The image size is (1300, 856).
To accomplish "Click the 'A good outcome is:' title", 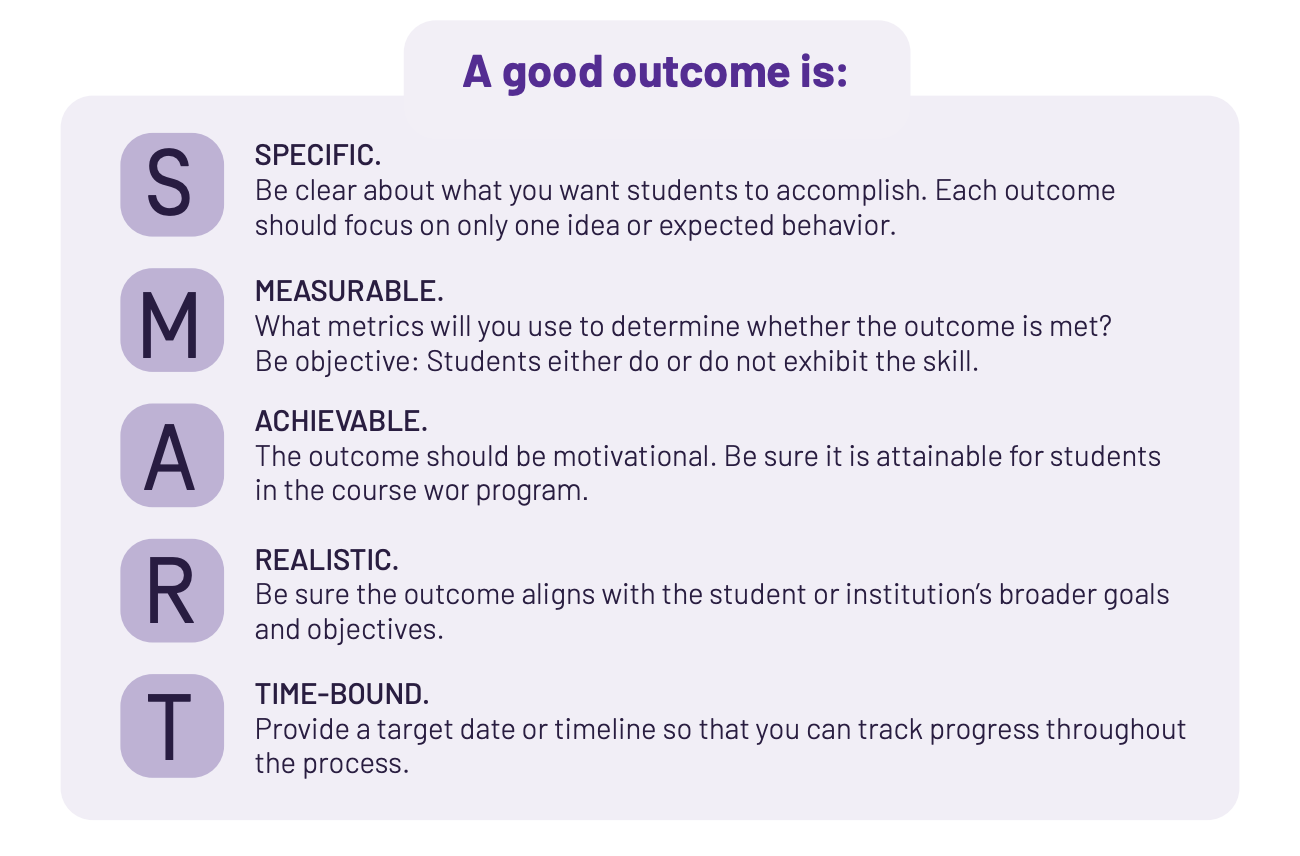I will (x=655, y=72).
